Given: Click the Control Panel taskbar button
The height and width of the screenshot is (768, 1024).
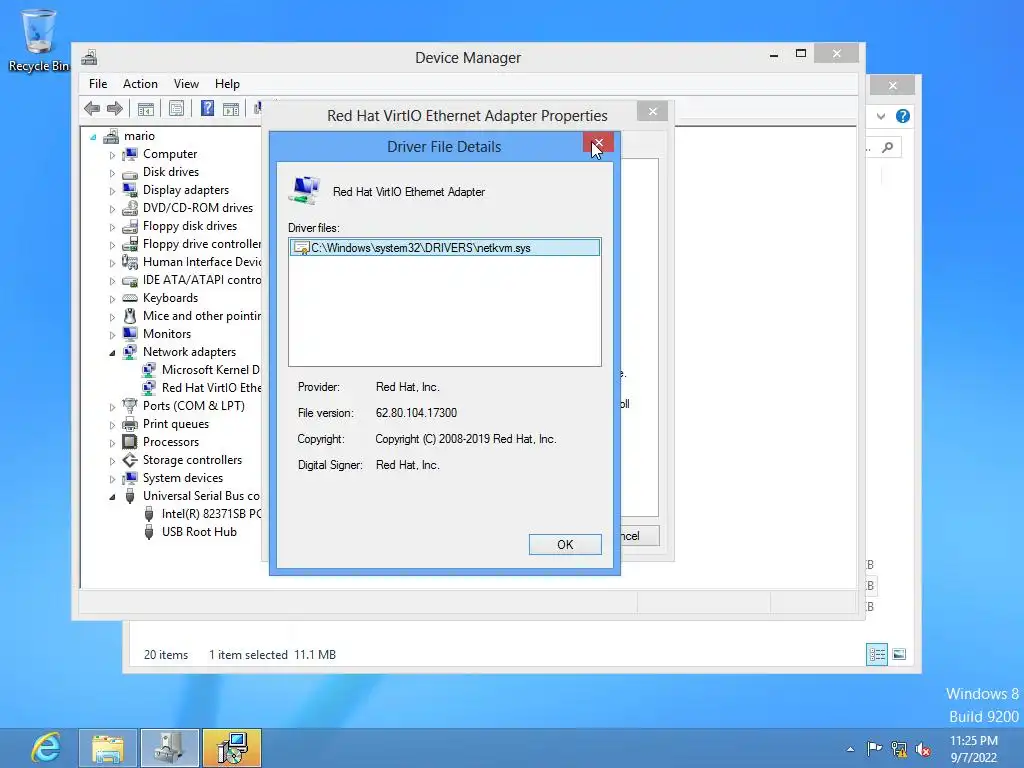Looking at the screenshot, I should [x=232, y=748].
